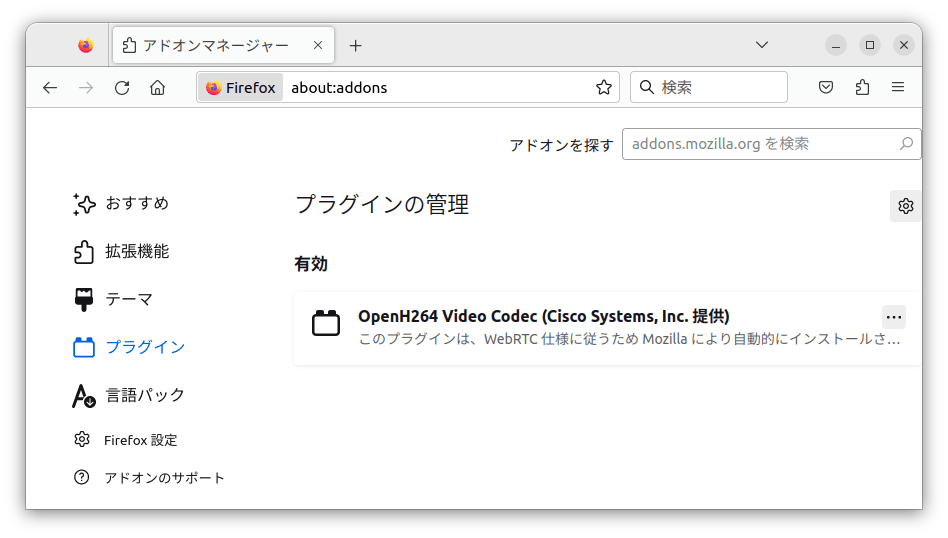Close the アドオンマネージャー tab
948x538 pixels.
(318, 45)
